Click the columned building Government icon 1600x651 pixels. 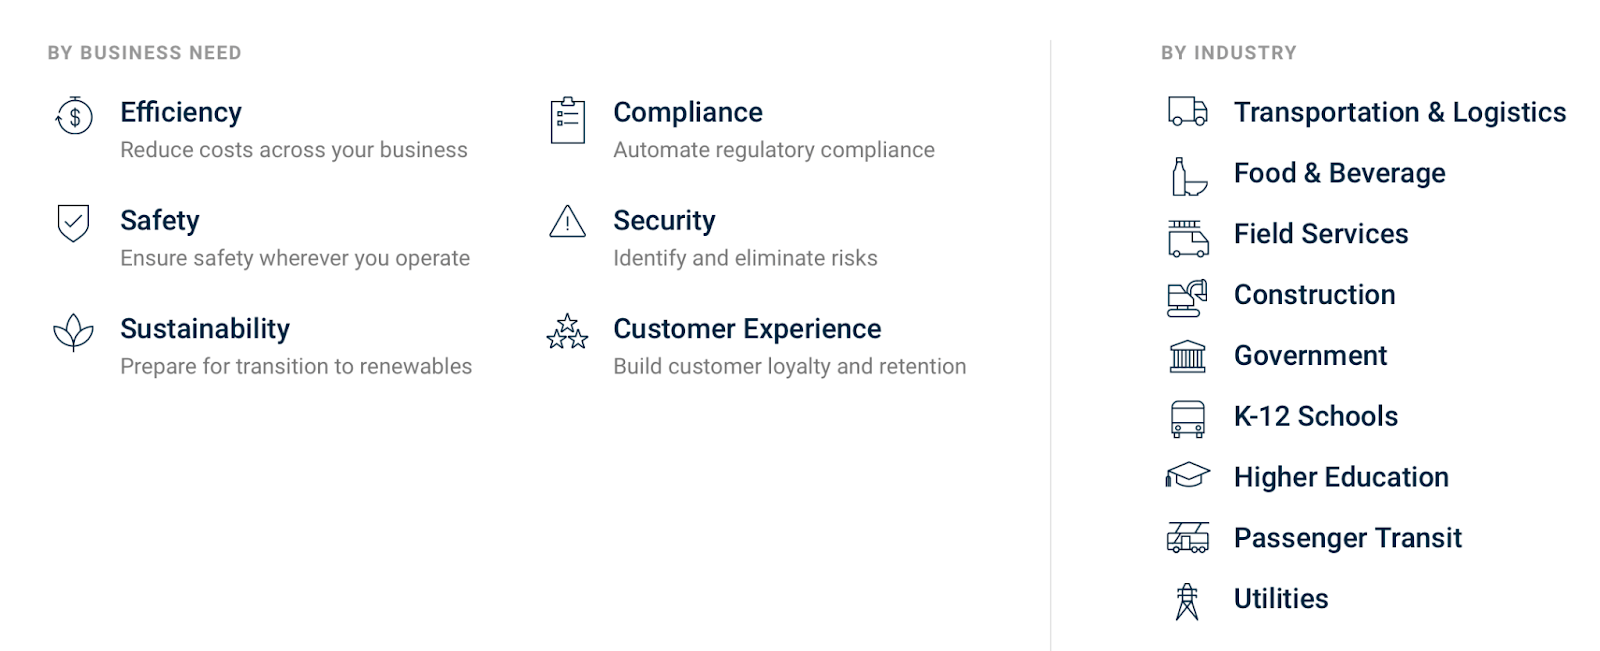click(1187, 356)
